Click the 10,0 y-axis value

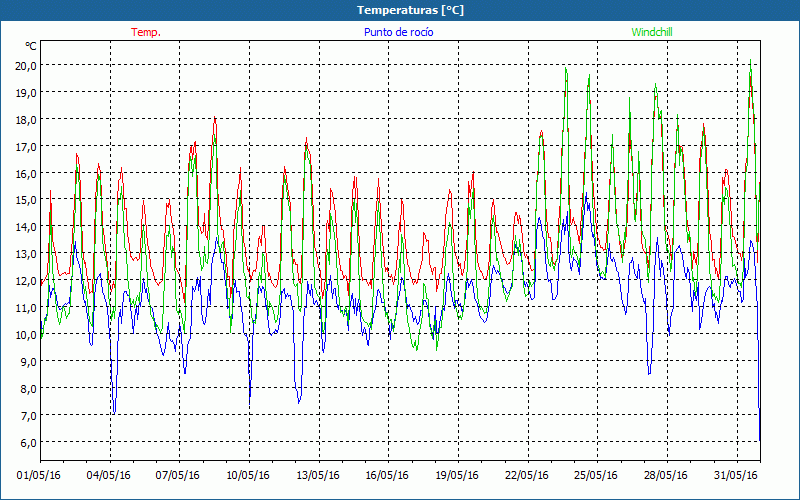(x=26, y=335)
